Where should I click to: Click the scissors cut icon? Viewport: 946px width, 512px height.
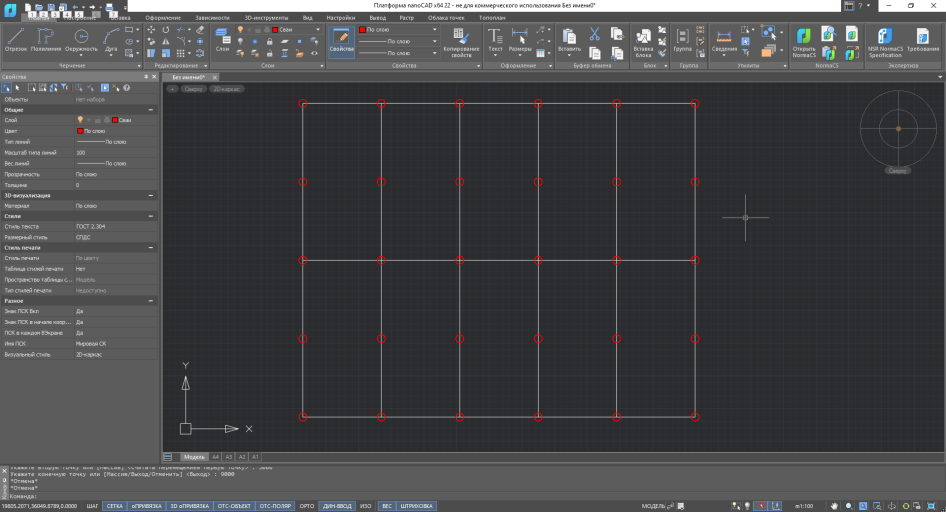(595, 34)
